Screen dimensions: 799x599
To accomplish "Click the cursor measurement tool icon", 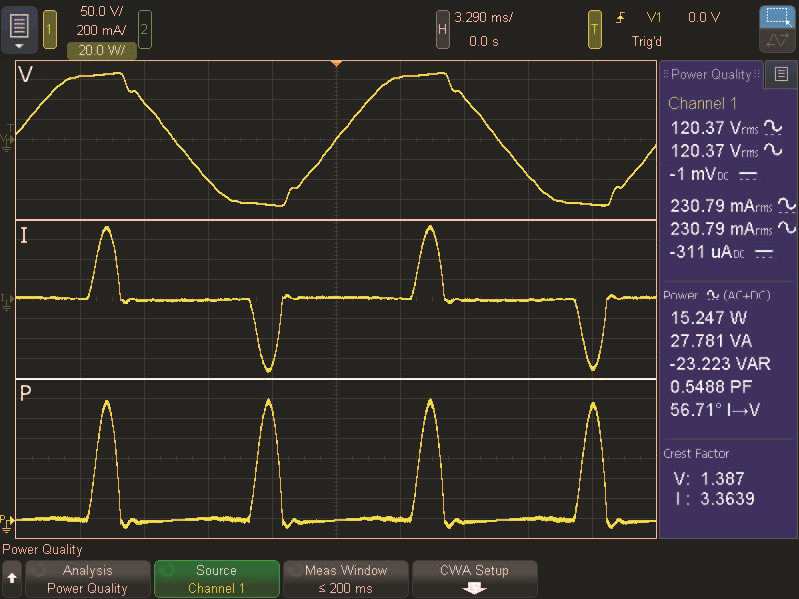I will [777, 41].
